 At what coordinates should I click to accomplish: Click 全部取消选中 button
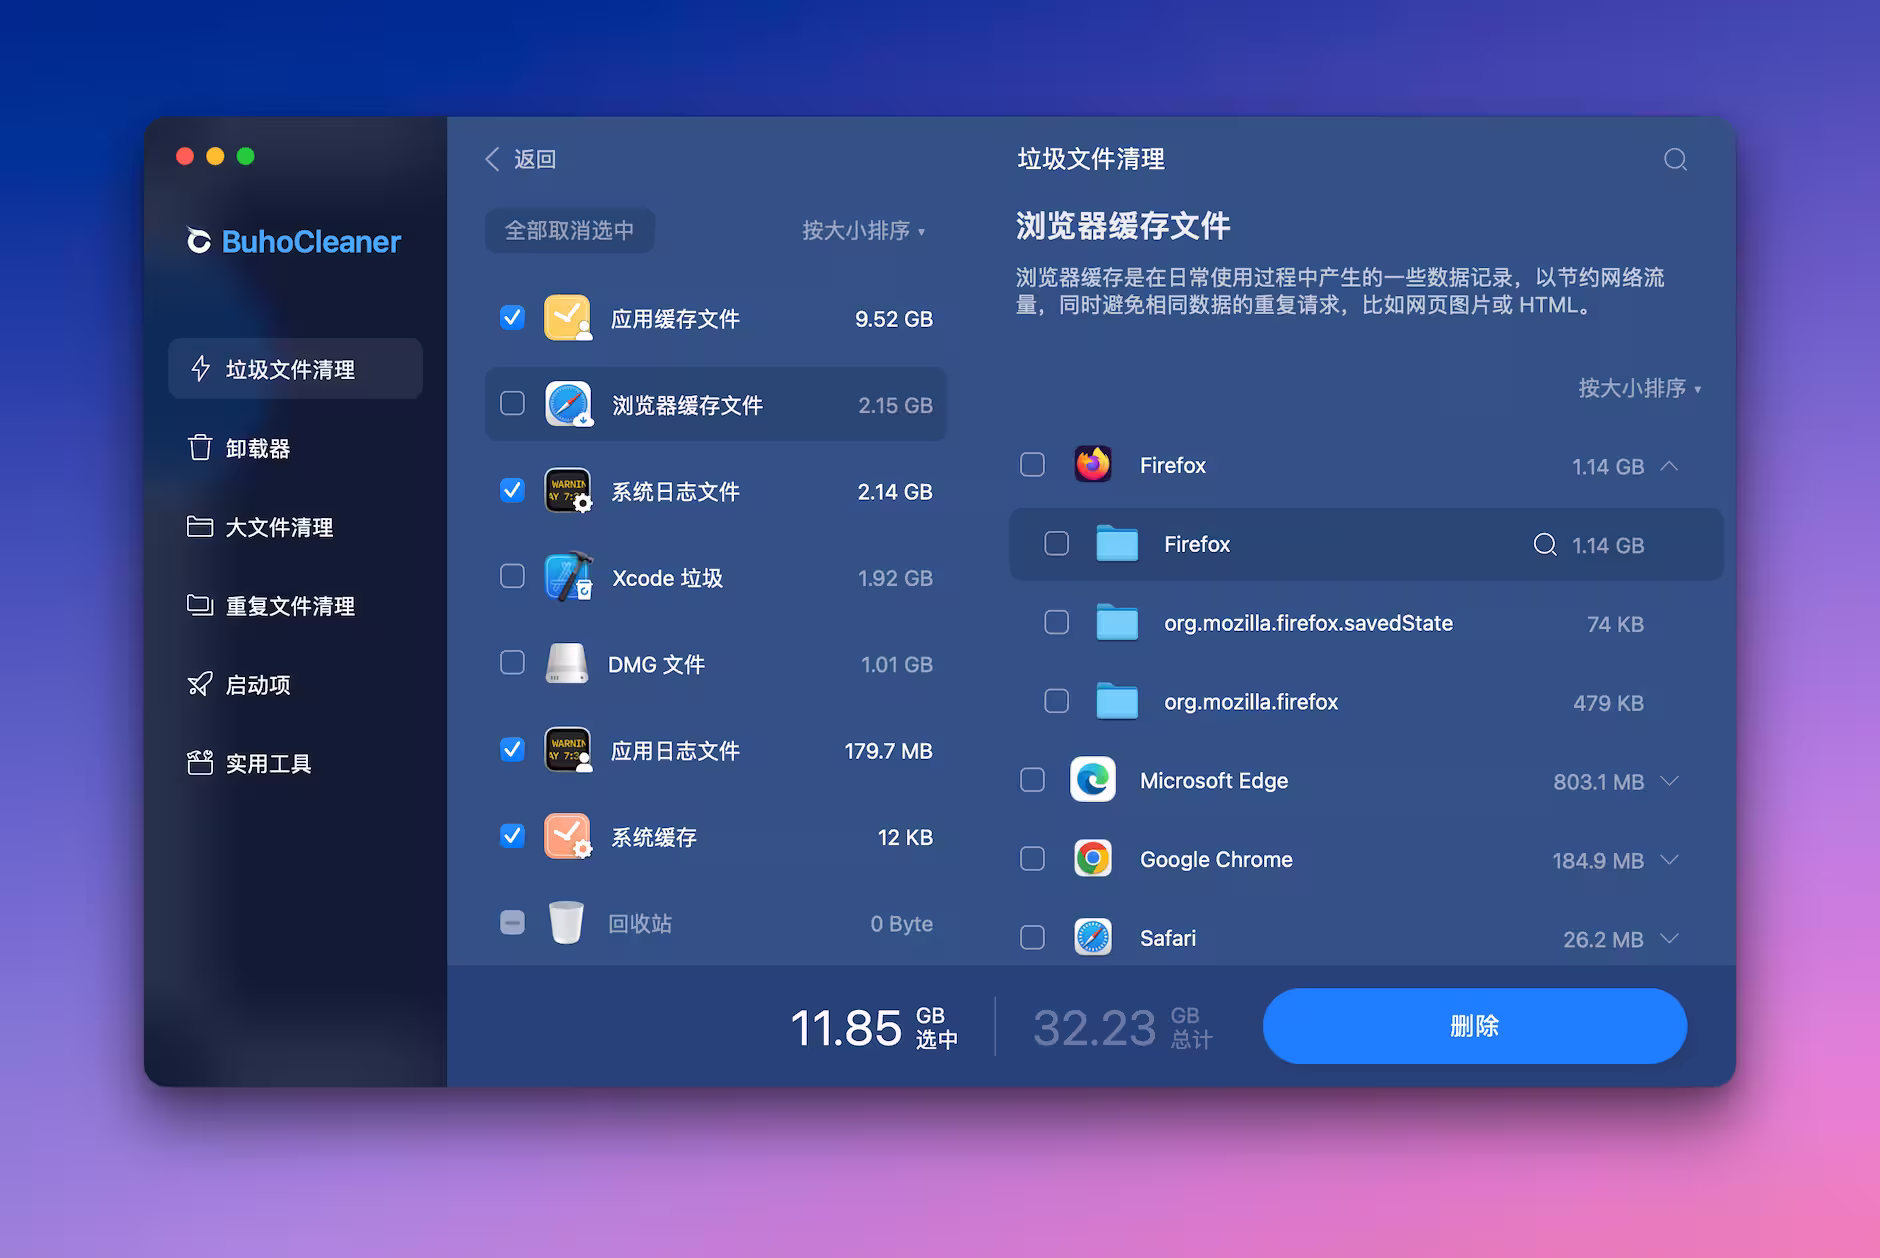[569, 231]
